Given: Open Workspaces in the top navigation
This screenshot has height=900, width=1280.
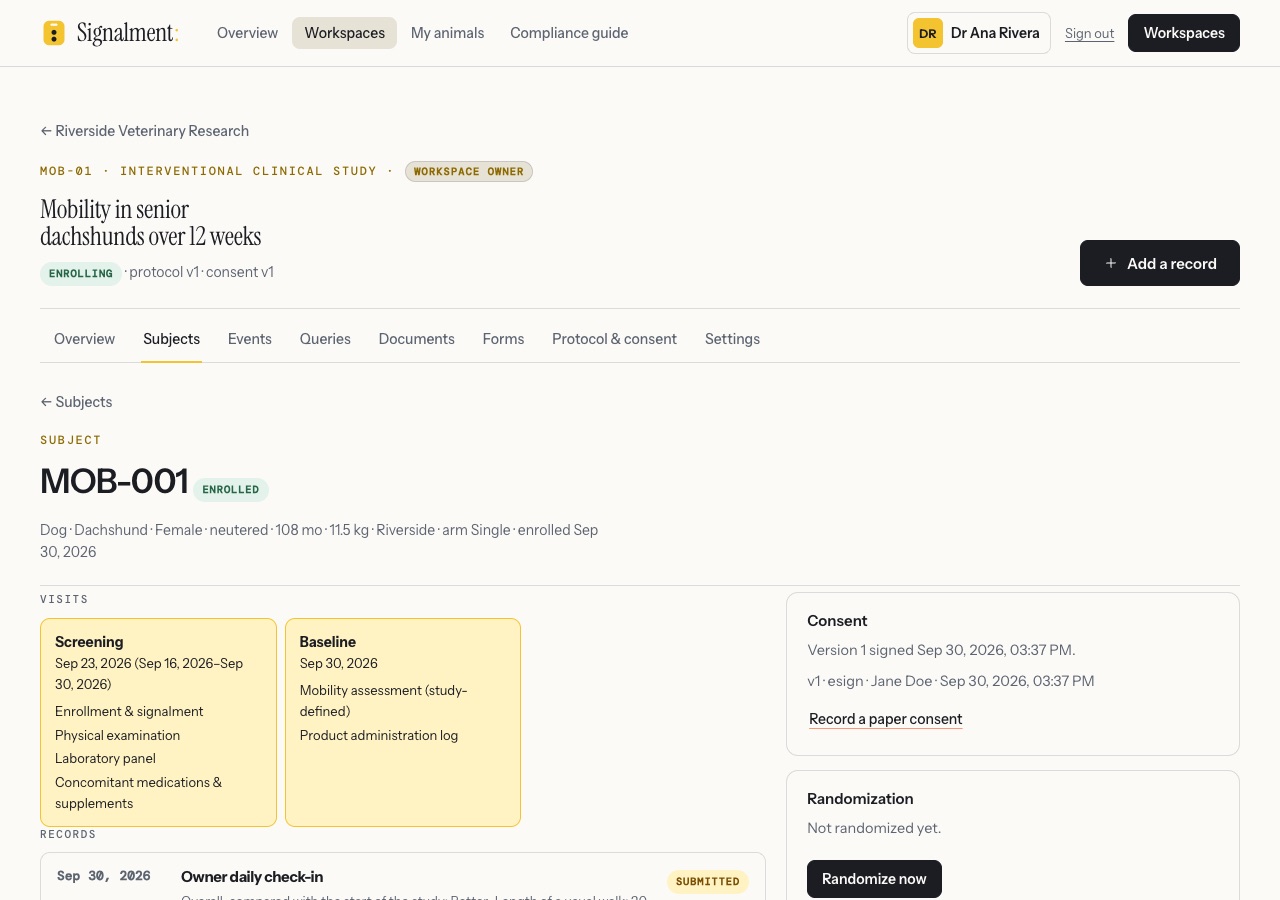Looking at the screenshot, I should coord(345,33).
